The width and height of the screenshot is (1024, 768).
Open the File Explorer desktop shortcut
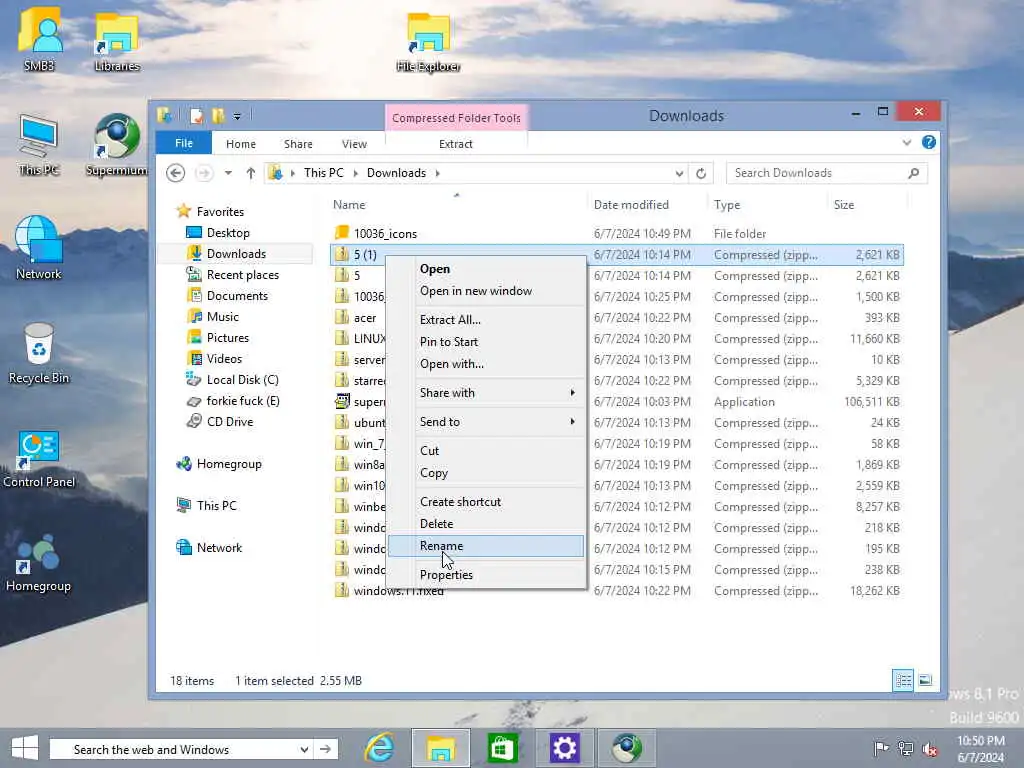click(428, 40)
